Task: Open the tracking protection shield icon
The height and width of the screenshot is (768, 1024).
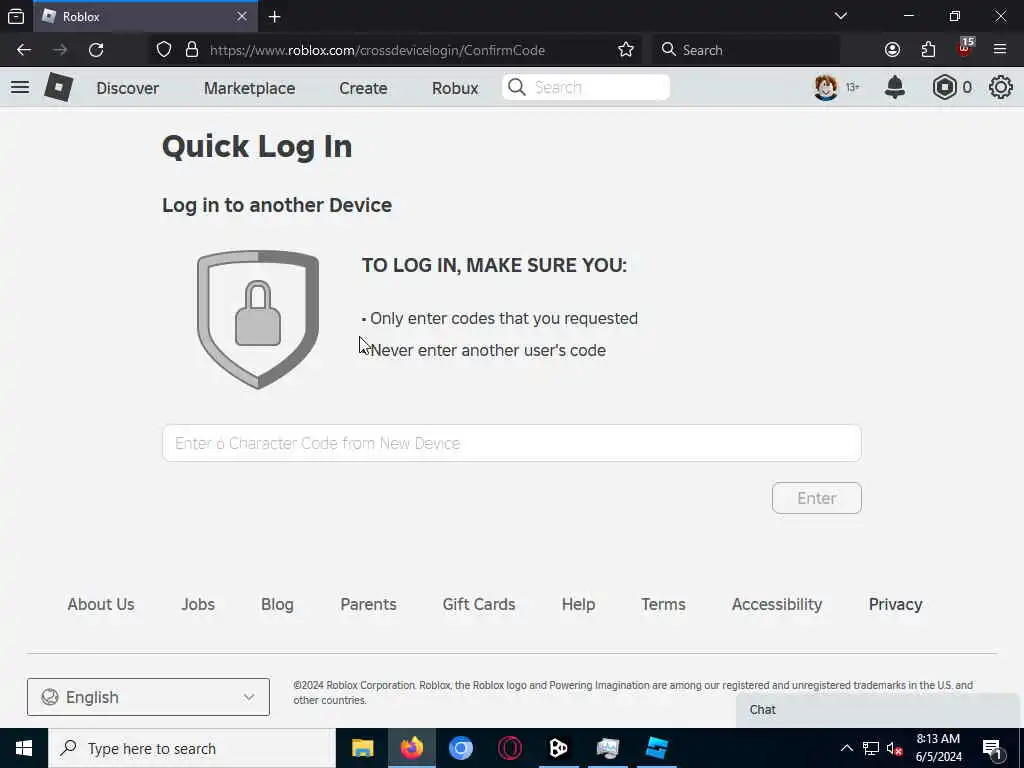Action: (x=164, y=50)
